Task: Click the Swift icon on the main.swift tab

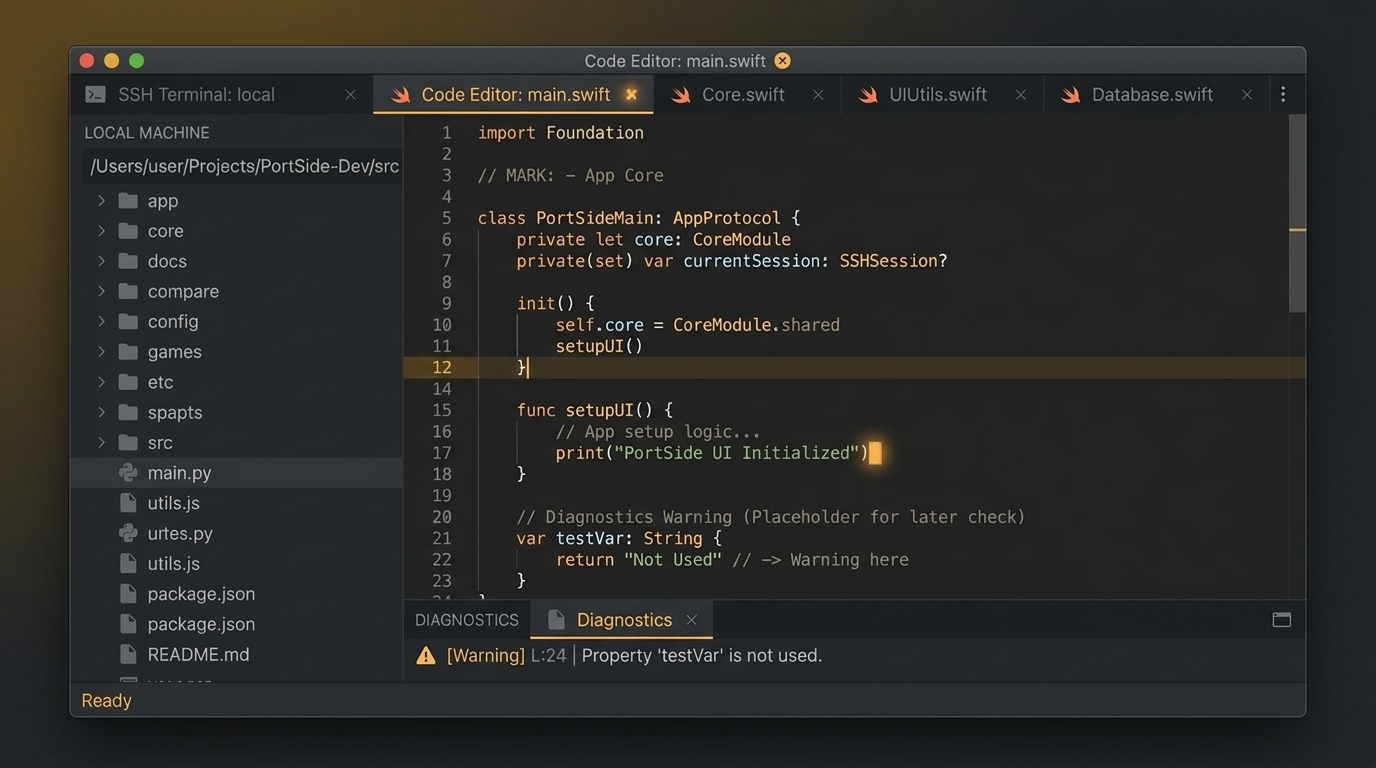Action: tap(401, 95)
